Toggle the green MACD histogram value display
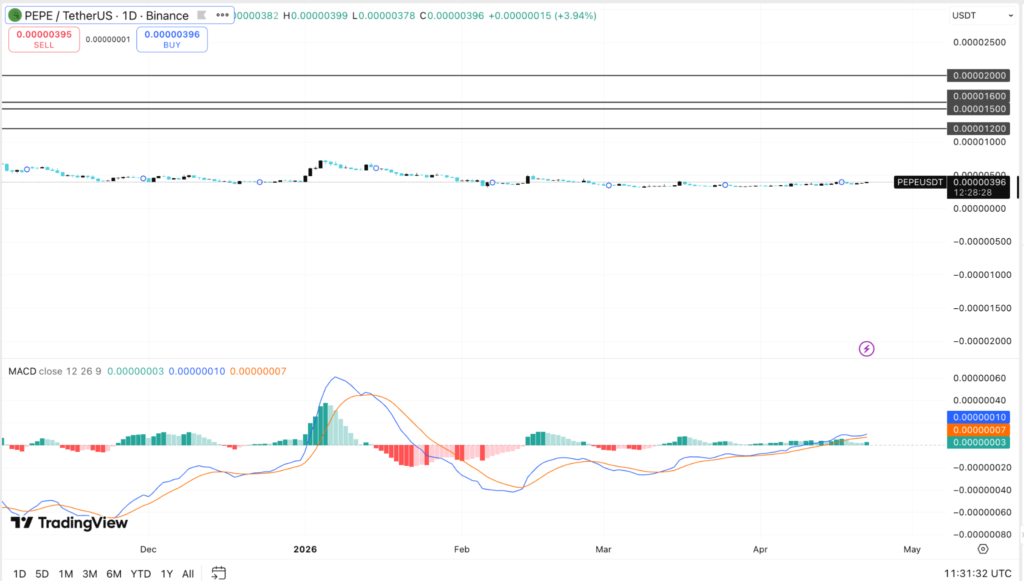1024x581 pixels. click(x=977, y=440)
